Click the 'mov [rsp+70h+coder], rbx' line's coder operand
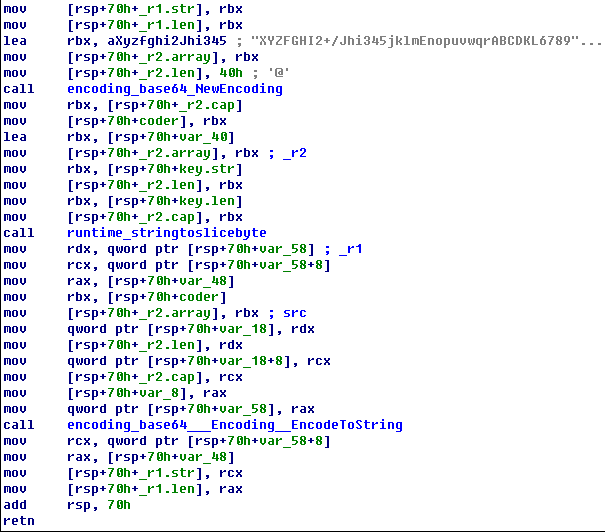The image size is (605, 532). pyautogui.click(x=159, y=121)
